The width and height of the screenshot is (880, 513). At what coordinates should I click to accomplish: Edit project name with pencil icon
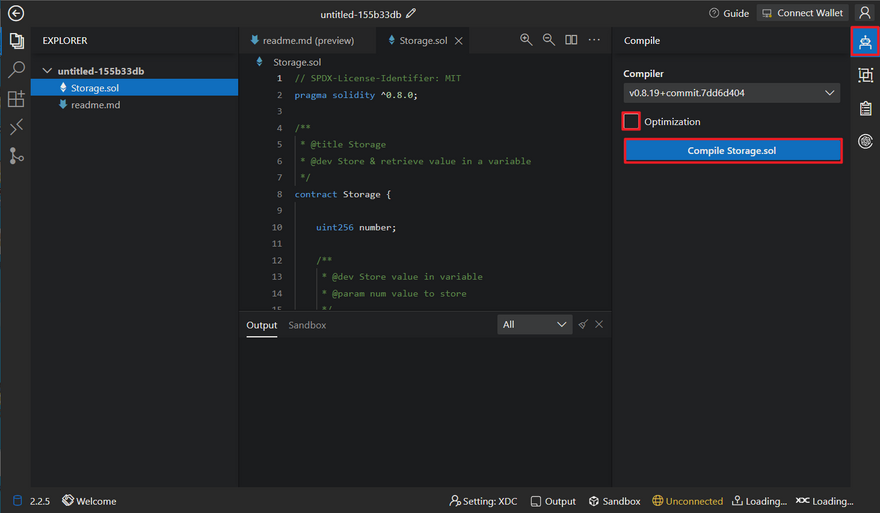411,13
